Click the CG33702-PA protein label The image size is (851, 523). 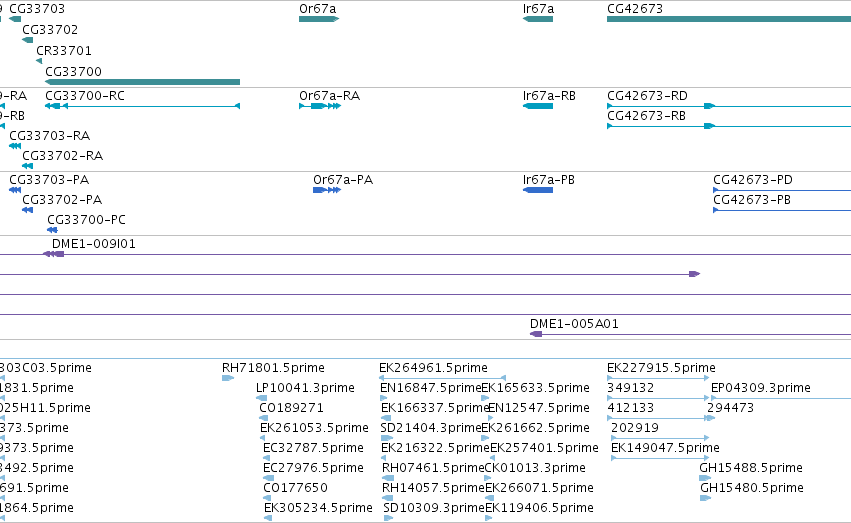click(62, 200)
